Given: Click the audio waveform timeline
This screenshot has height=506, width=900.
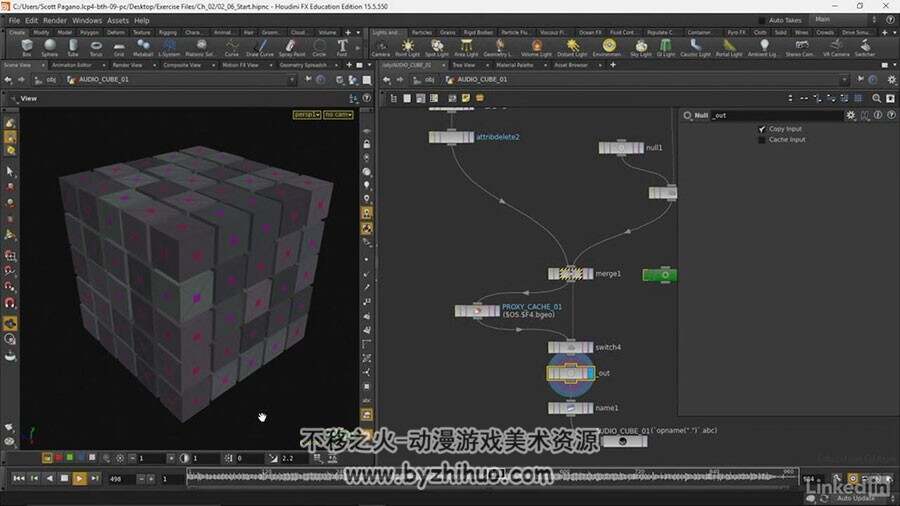Looking at the screenshot, I should tap(492, 476).
